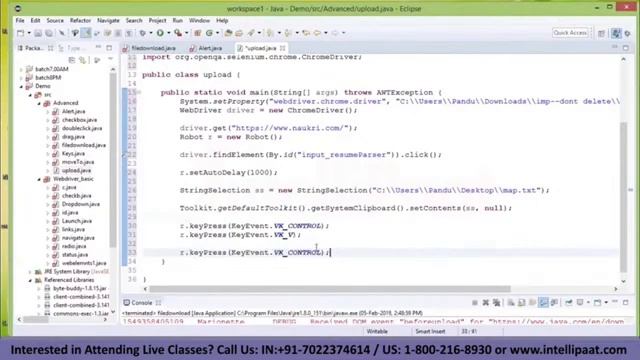Remove launch from console (X icon)
The height and width of the screenshot is (360, 640).
click(x=485, y=302)
